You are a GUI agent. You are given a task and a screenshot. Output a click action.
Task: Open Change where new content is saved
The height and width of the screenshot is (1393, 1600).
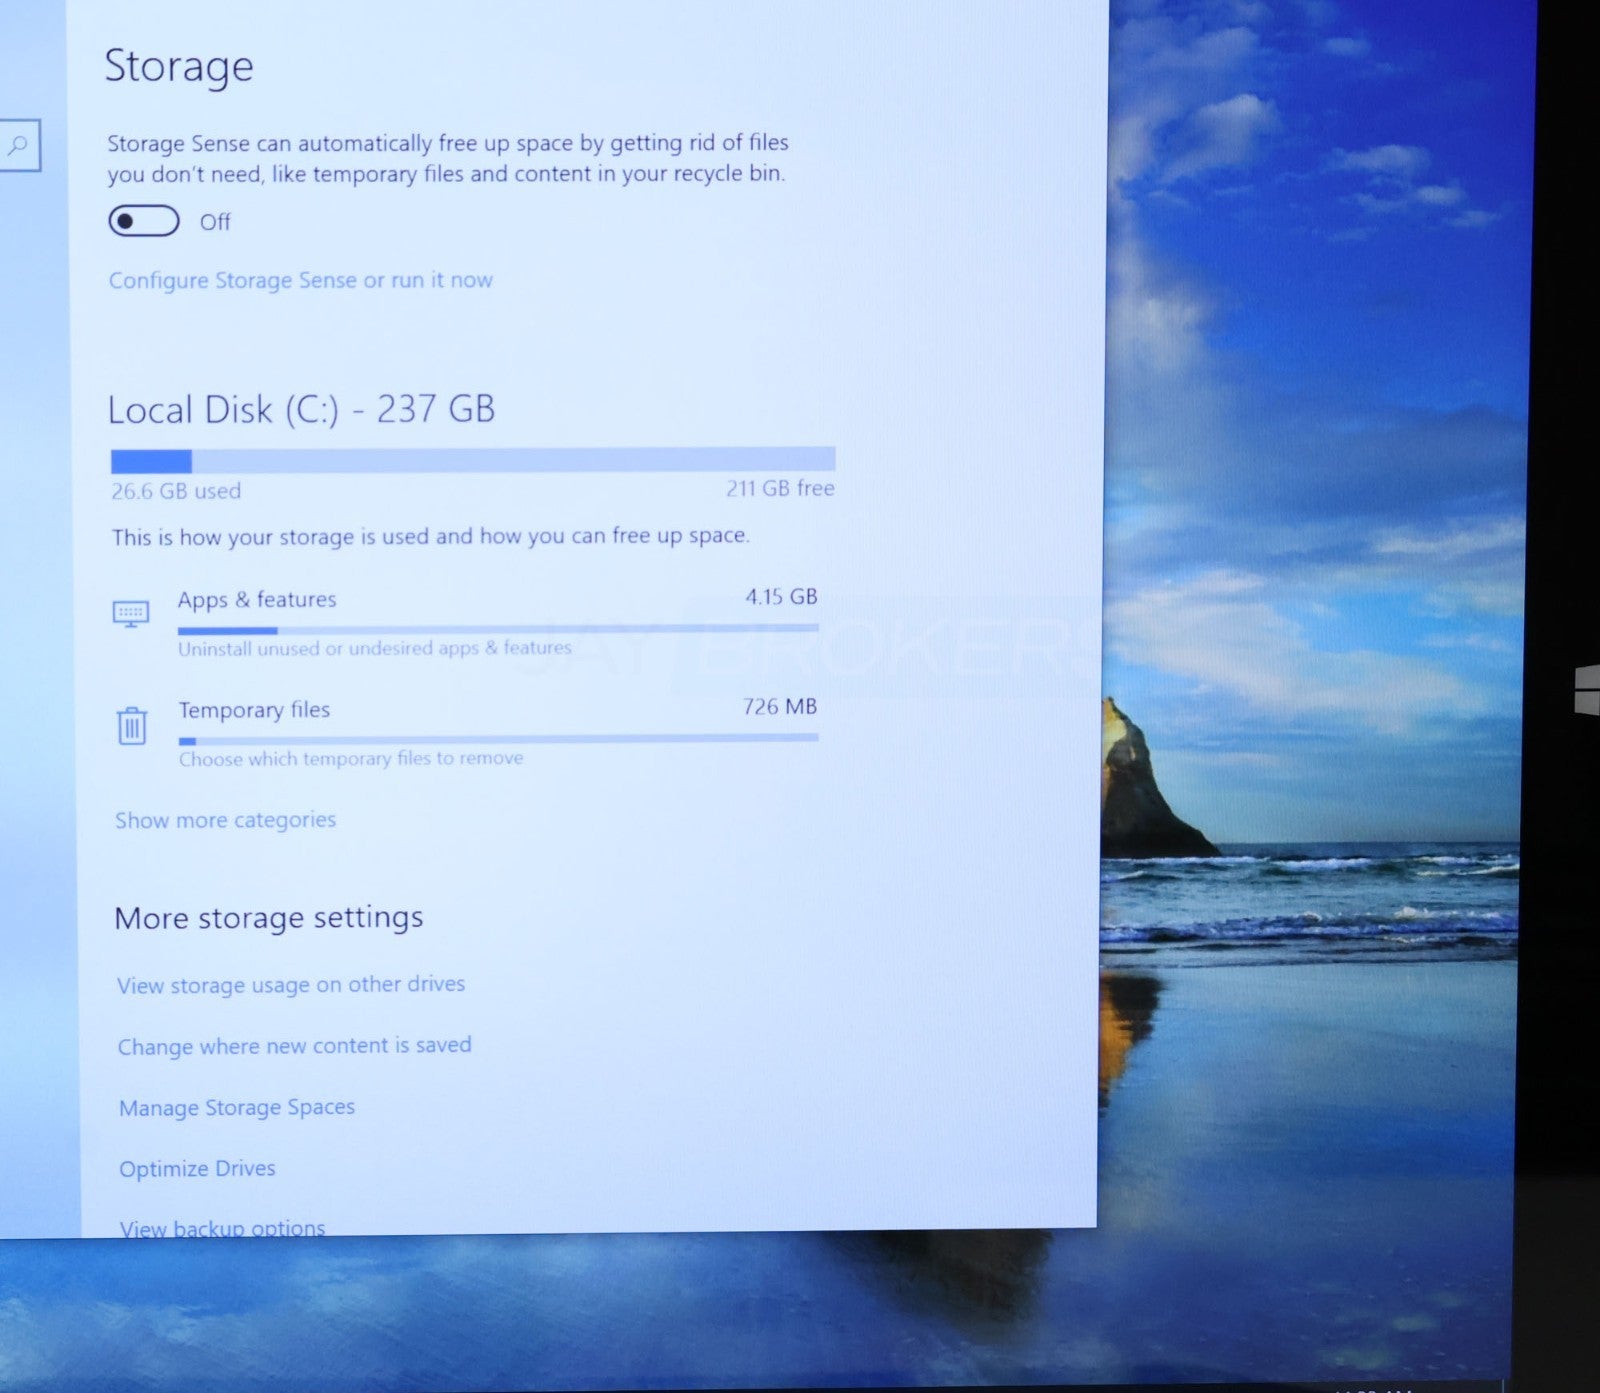294,1046
